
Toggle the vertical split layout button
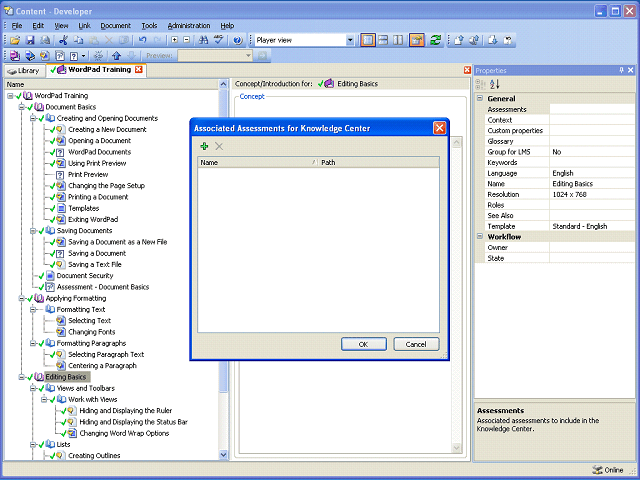pos(398,40)
